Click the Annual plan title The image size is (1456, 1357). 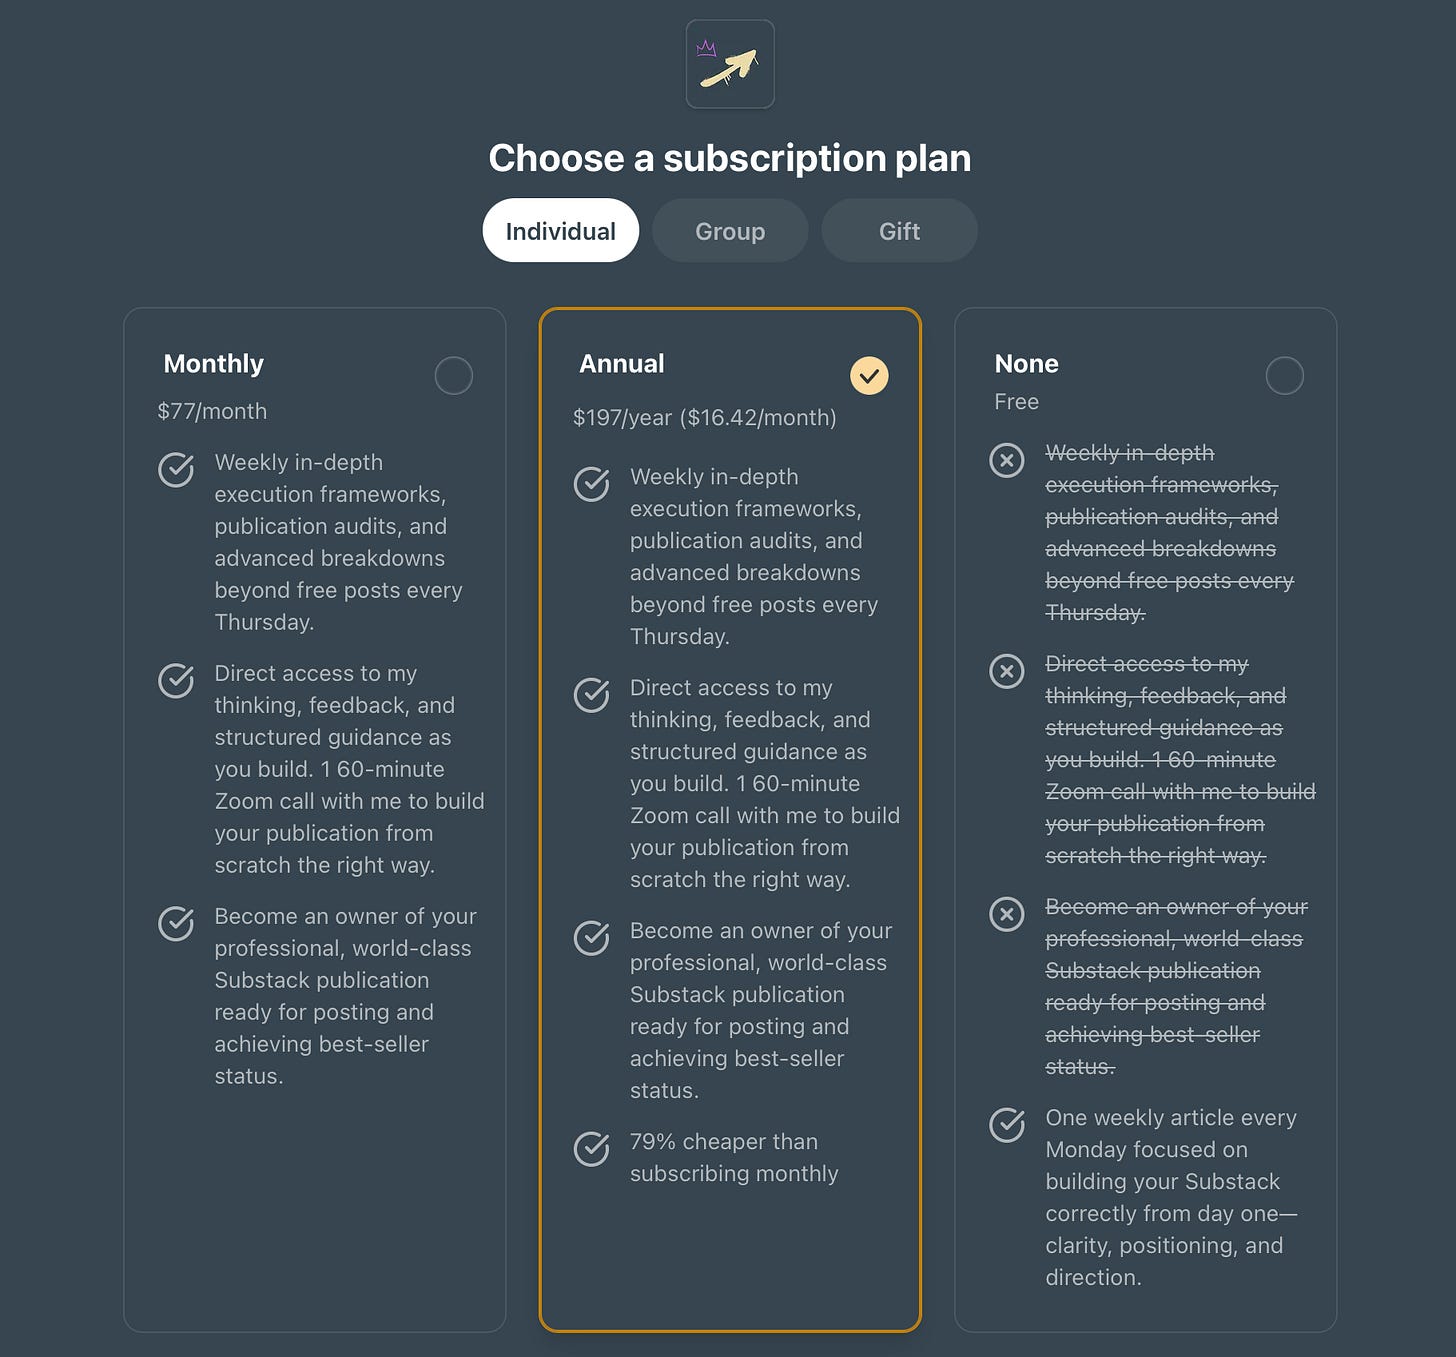621,364
